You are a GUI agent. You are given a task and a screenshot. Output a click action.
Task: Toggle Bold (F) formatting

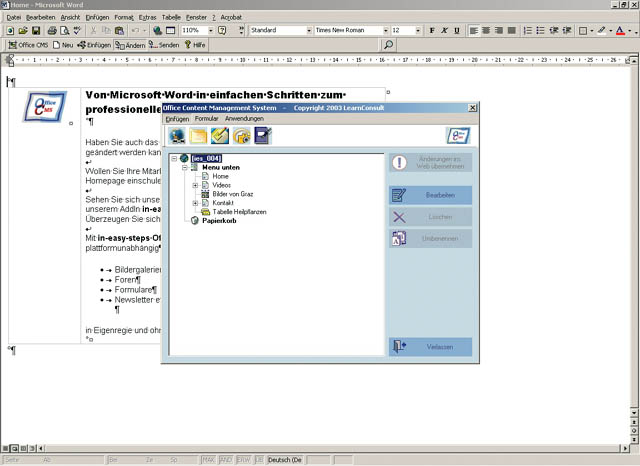point(432,31)
